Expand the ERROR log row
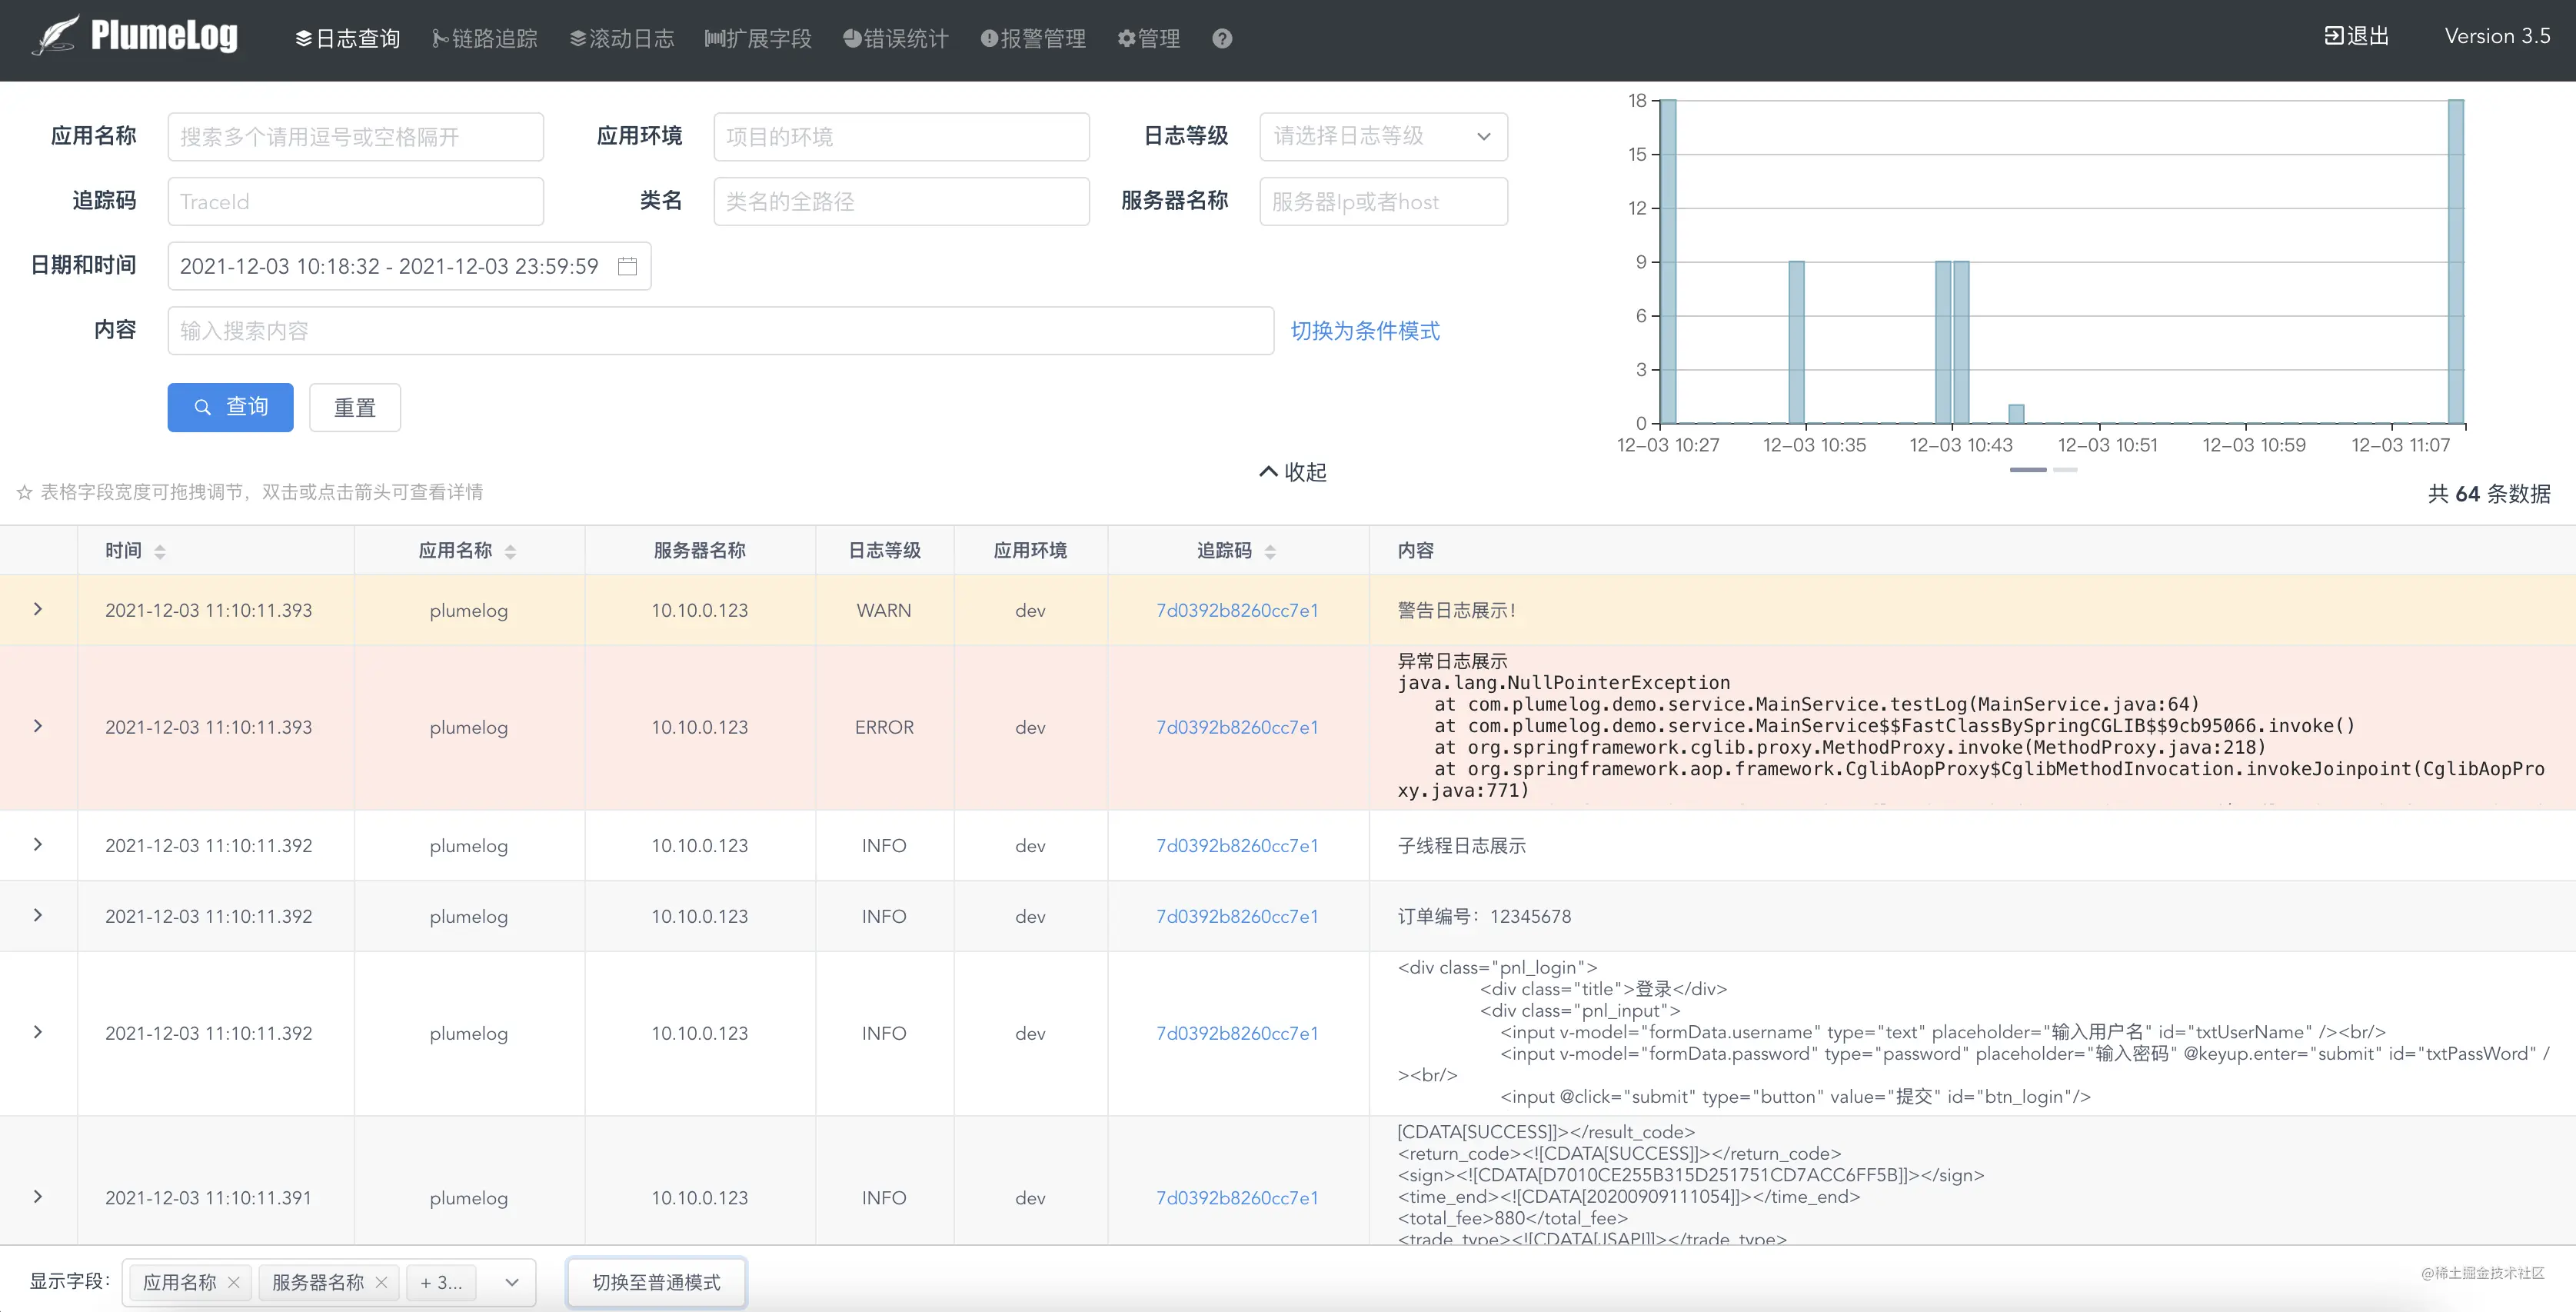This screenshot has width=2576, height=1312. (38, 726)
